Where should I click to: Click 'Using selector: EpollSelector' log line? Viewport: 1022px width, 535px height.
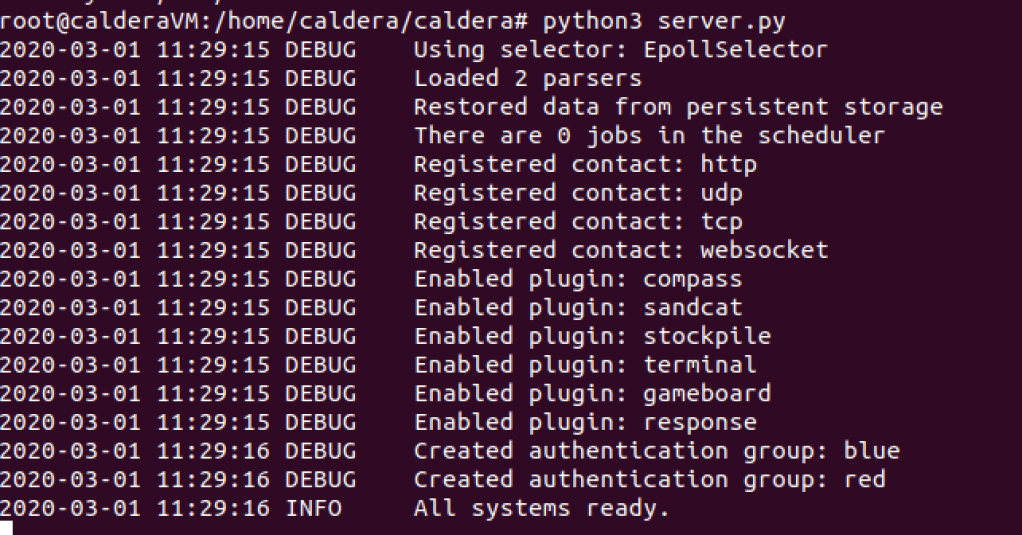[x=620, y=49]
